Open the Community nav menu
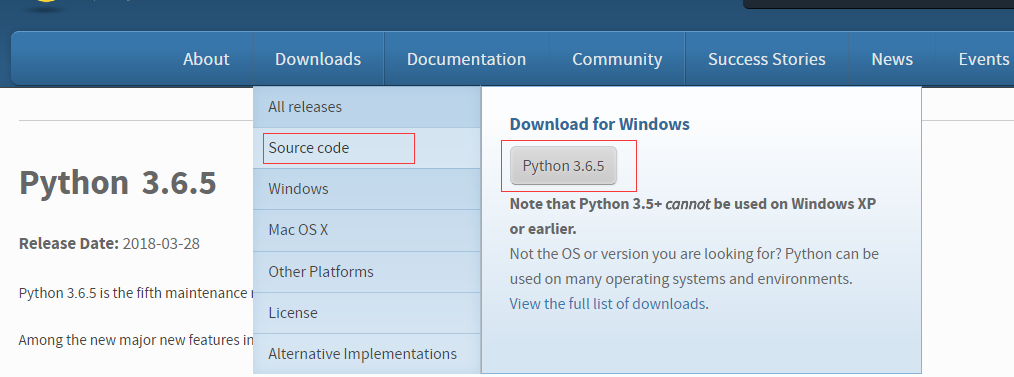Image resolution: width=1014 pixels, height=377 pixels. [617, 59]
